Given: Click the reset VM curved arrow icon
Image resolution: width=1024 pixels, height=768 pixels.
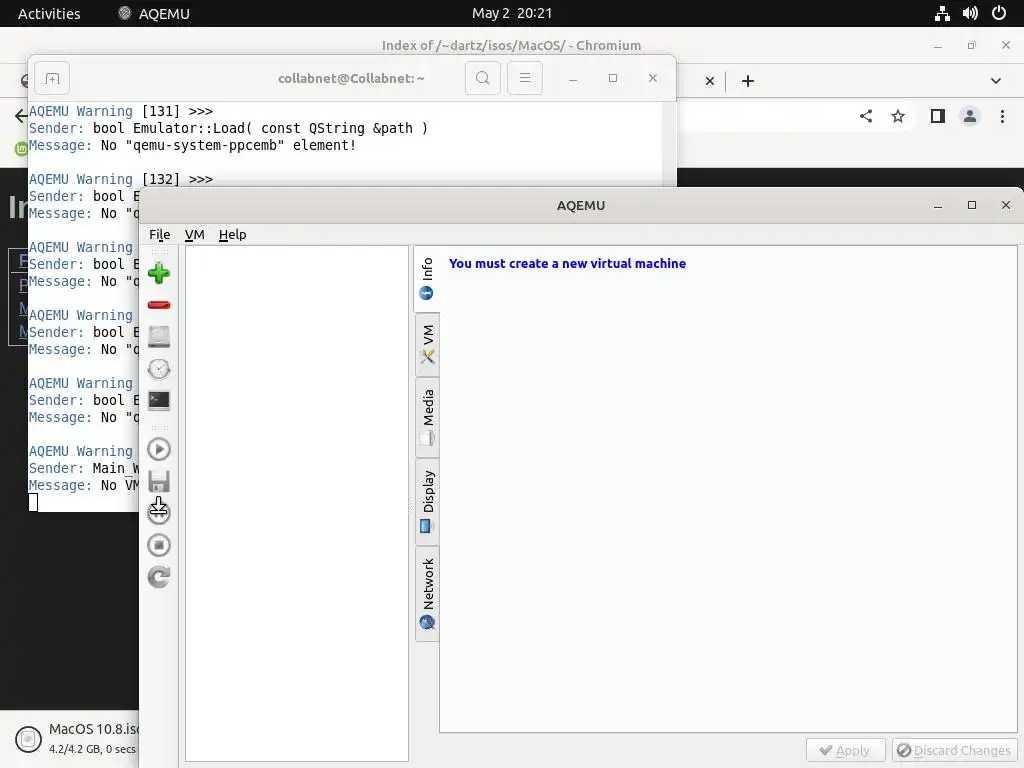Looking at the screenshot, I should coord(159,577).
